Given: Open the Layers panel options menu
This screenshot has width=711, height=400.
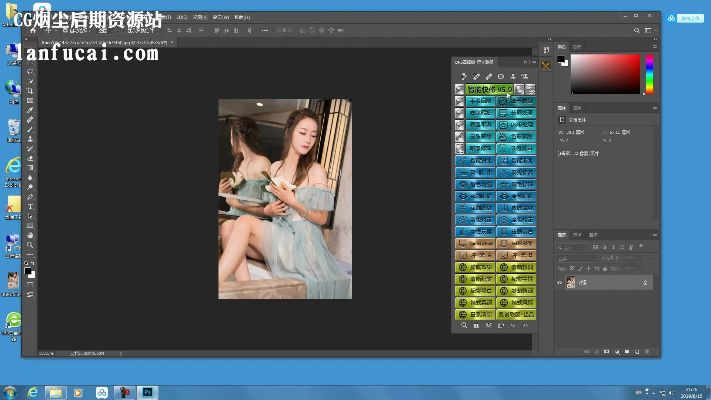Looking at the screenshot, I should (x=653, y=235).
